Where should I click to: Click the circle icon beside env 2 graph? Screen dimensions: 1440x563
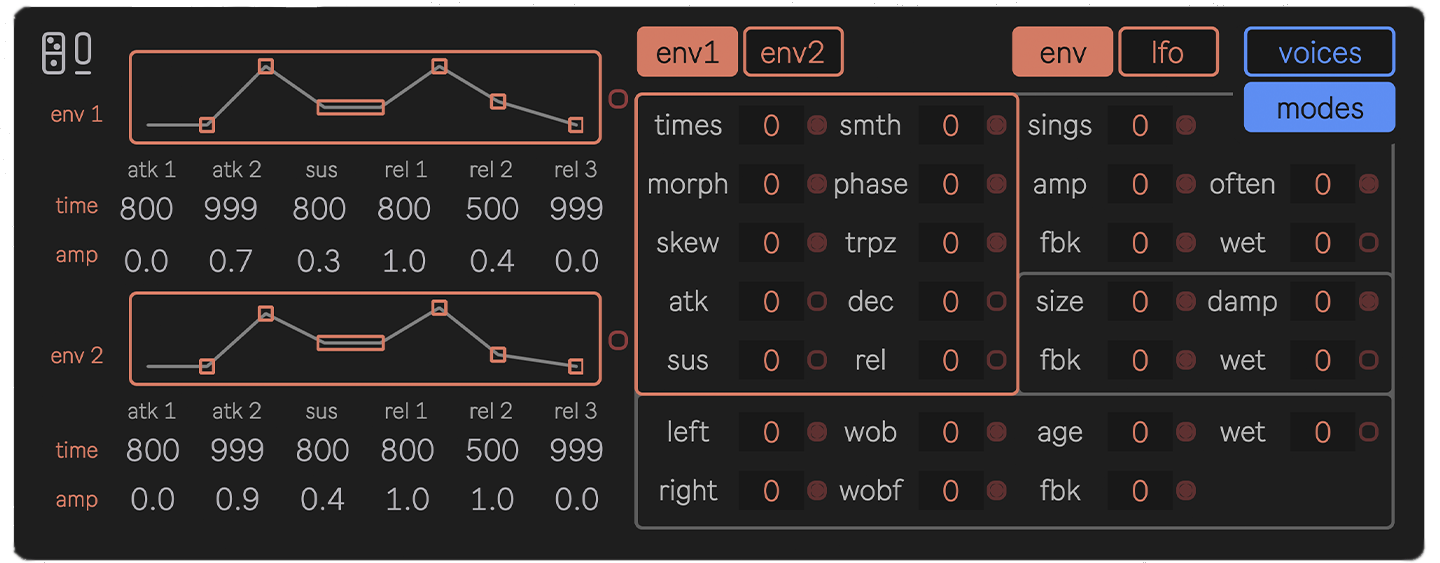(x=618, y=341)
